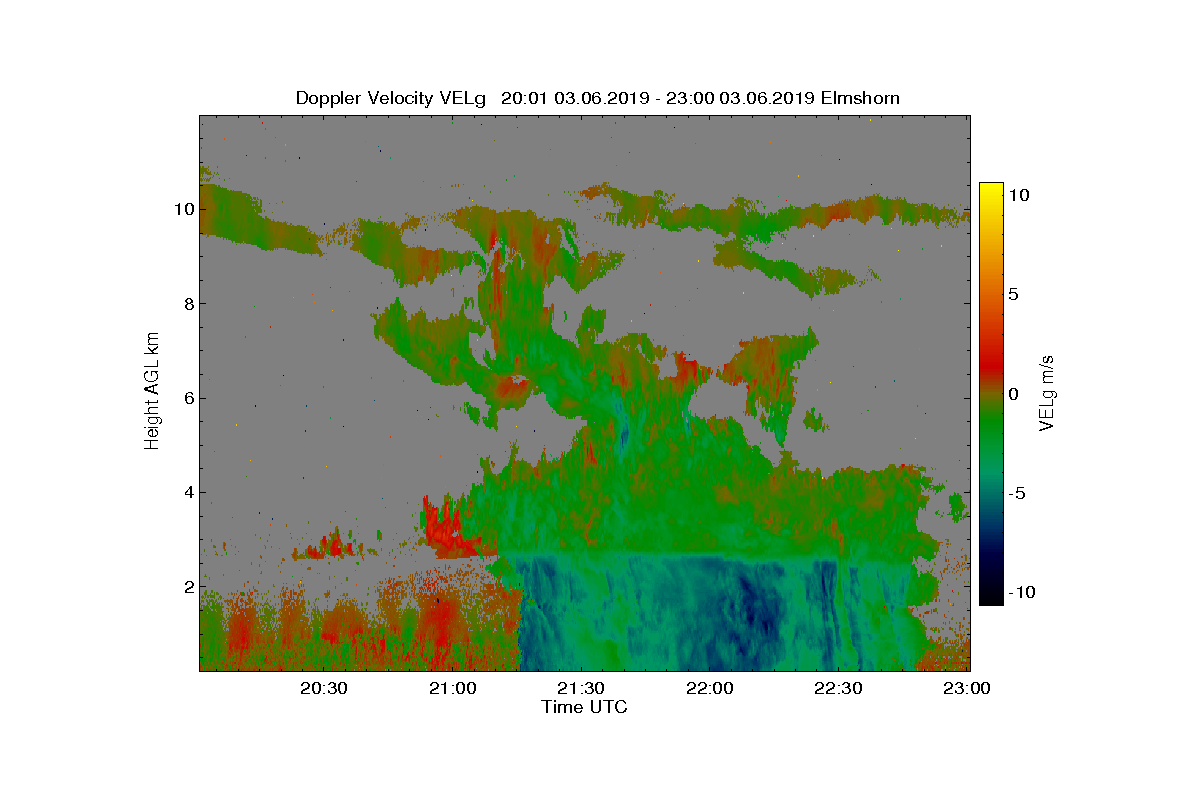Click the "VELg m/s" colorbar label
This screenshot has width=1200, height=800.
pyautogui.click(x=1047, y=392)
